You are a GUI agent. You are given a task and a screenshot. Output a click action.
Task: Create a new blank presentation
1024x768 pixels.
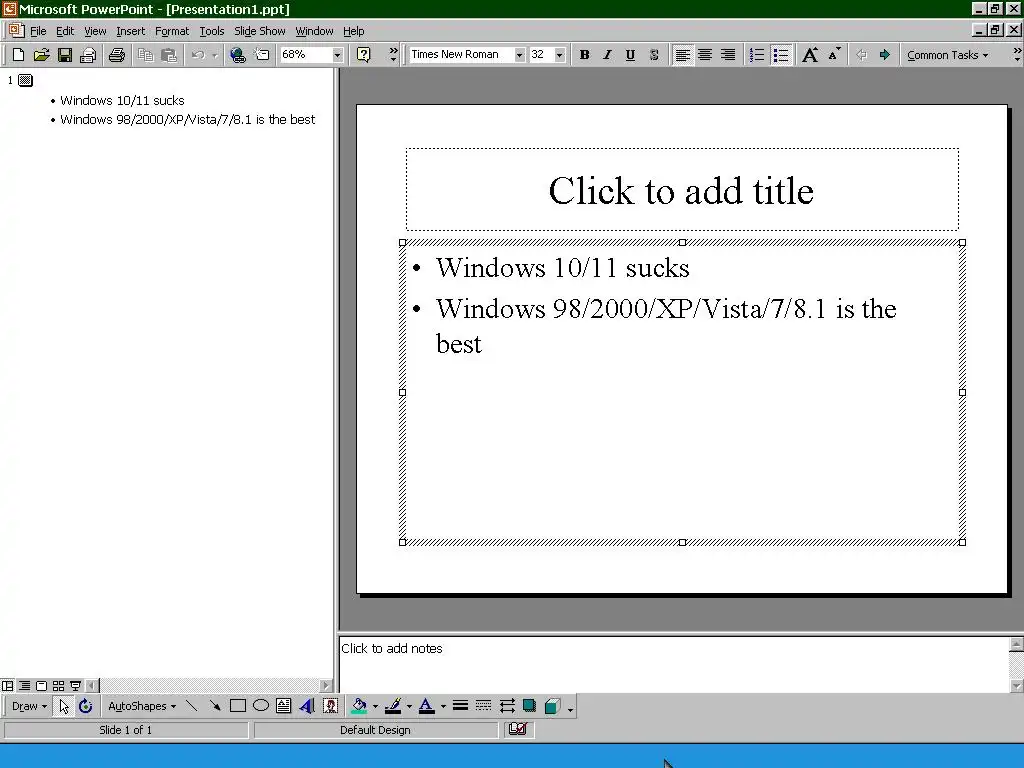point(18,55)
